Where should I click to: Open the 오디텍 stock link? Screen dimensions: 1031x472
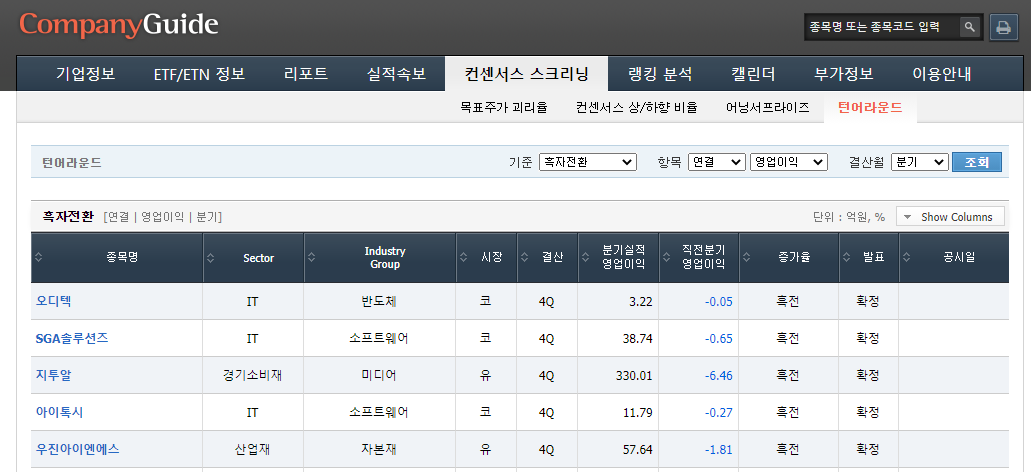[x=53, y=302]
